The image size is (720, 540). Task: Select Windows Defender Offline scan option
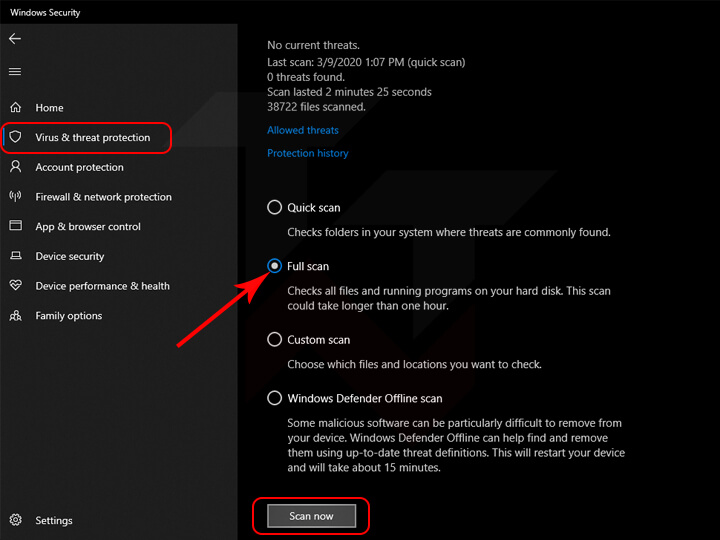point(275,398)
